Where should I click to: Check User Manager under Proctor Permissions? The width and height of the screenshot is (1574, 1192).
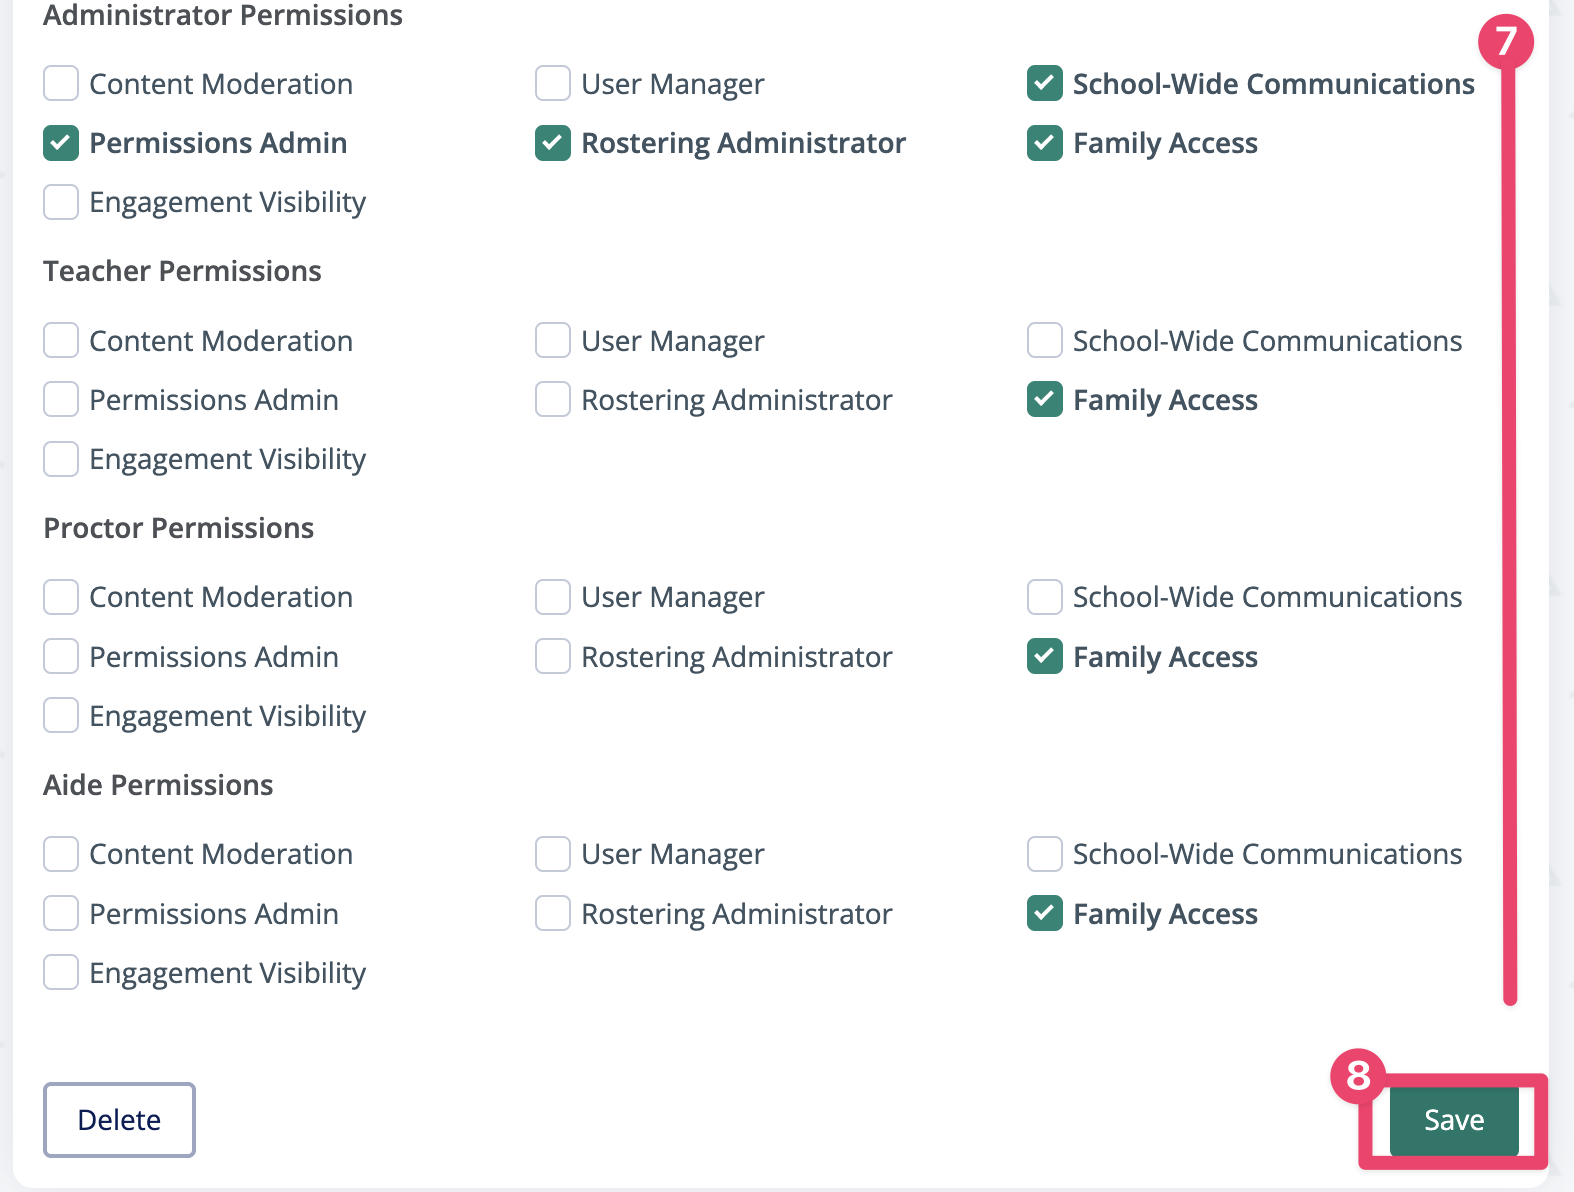coord(553,597)
